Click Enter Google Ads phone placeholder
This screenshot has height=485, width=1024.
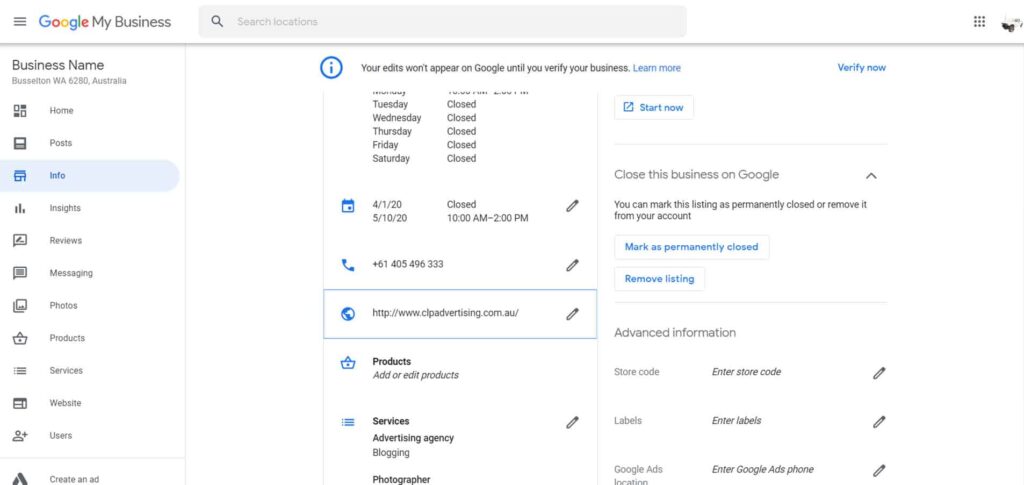[x=763, y=469]
